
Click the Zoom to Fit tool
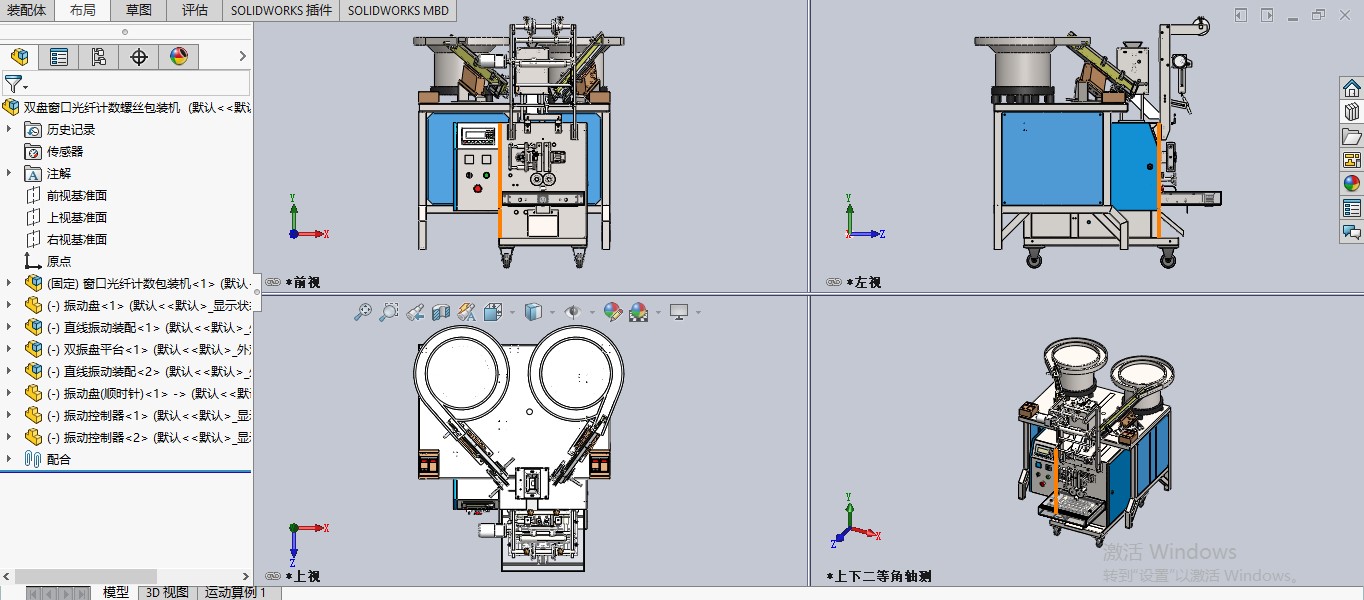point(363,312)
